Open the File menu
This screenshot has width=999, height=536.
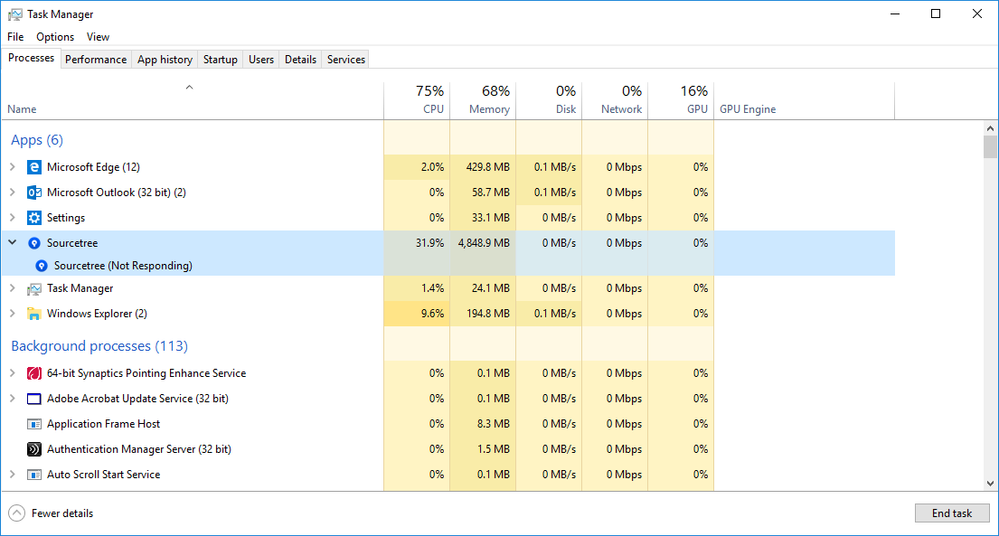pos(15,37)
